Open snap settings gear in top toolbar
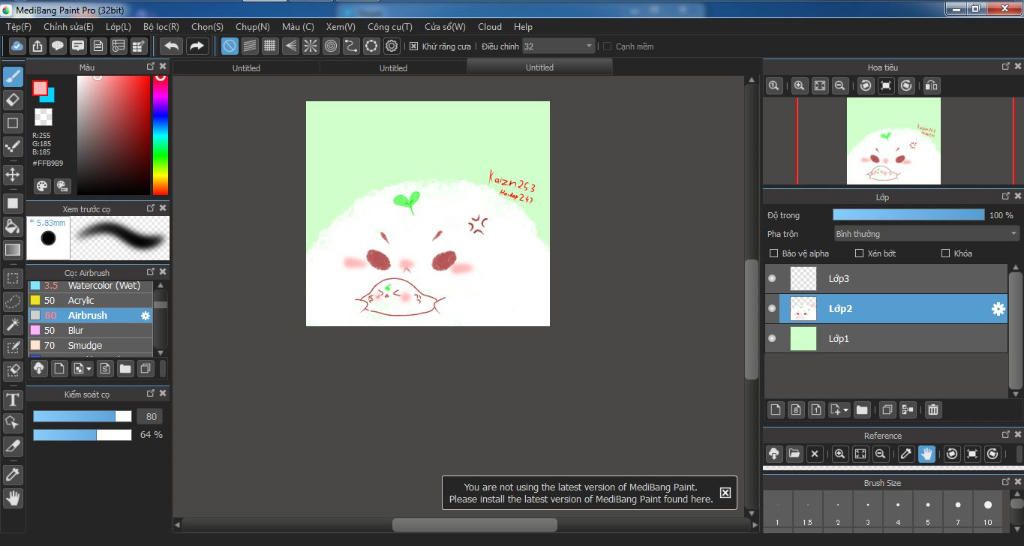This screenshot has height=546, width=1024. 392,46
